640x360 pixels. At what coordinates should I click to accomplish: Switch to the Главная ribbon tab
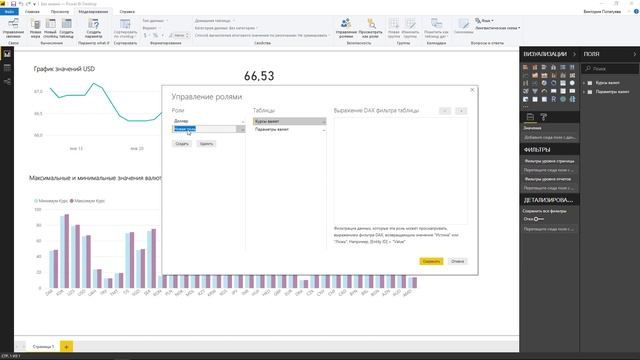(x=32, y=11)
